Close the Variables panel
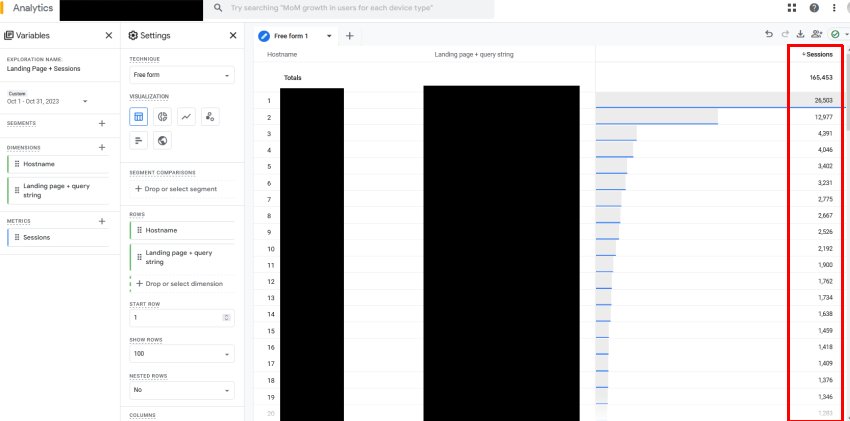The image size is (850, 421). click(109, 35)
